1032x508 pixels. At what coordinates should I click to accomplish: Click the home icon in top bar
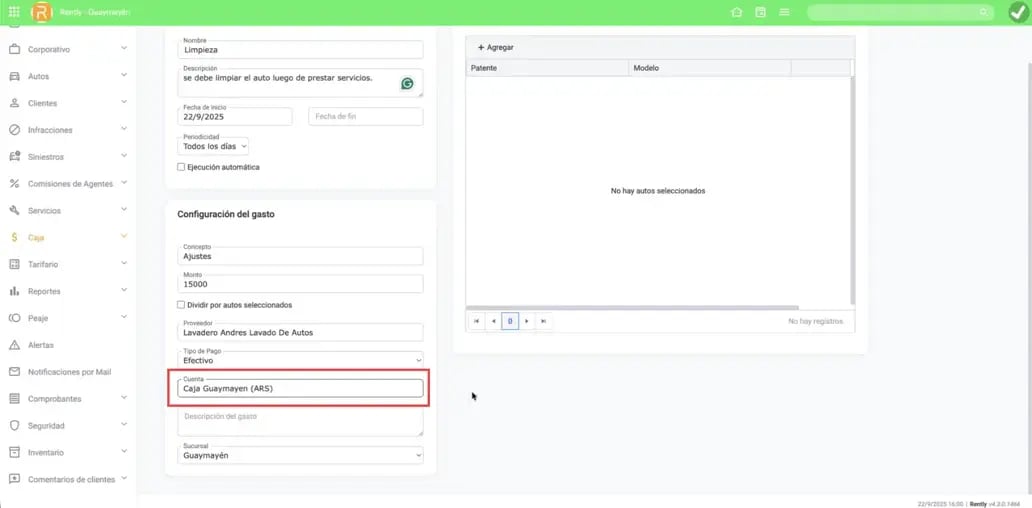(x=737, y=12)
